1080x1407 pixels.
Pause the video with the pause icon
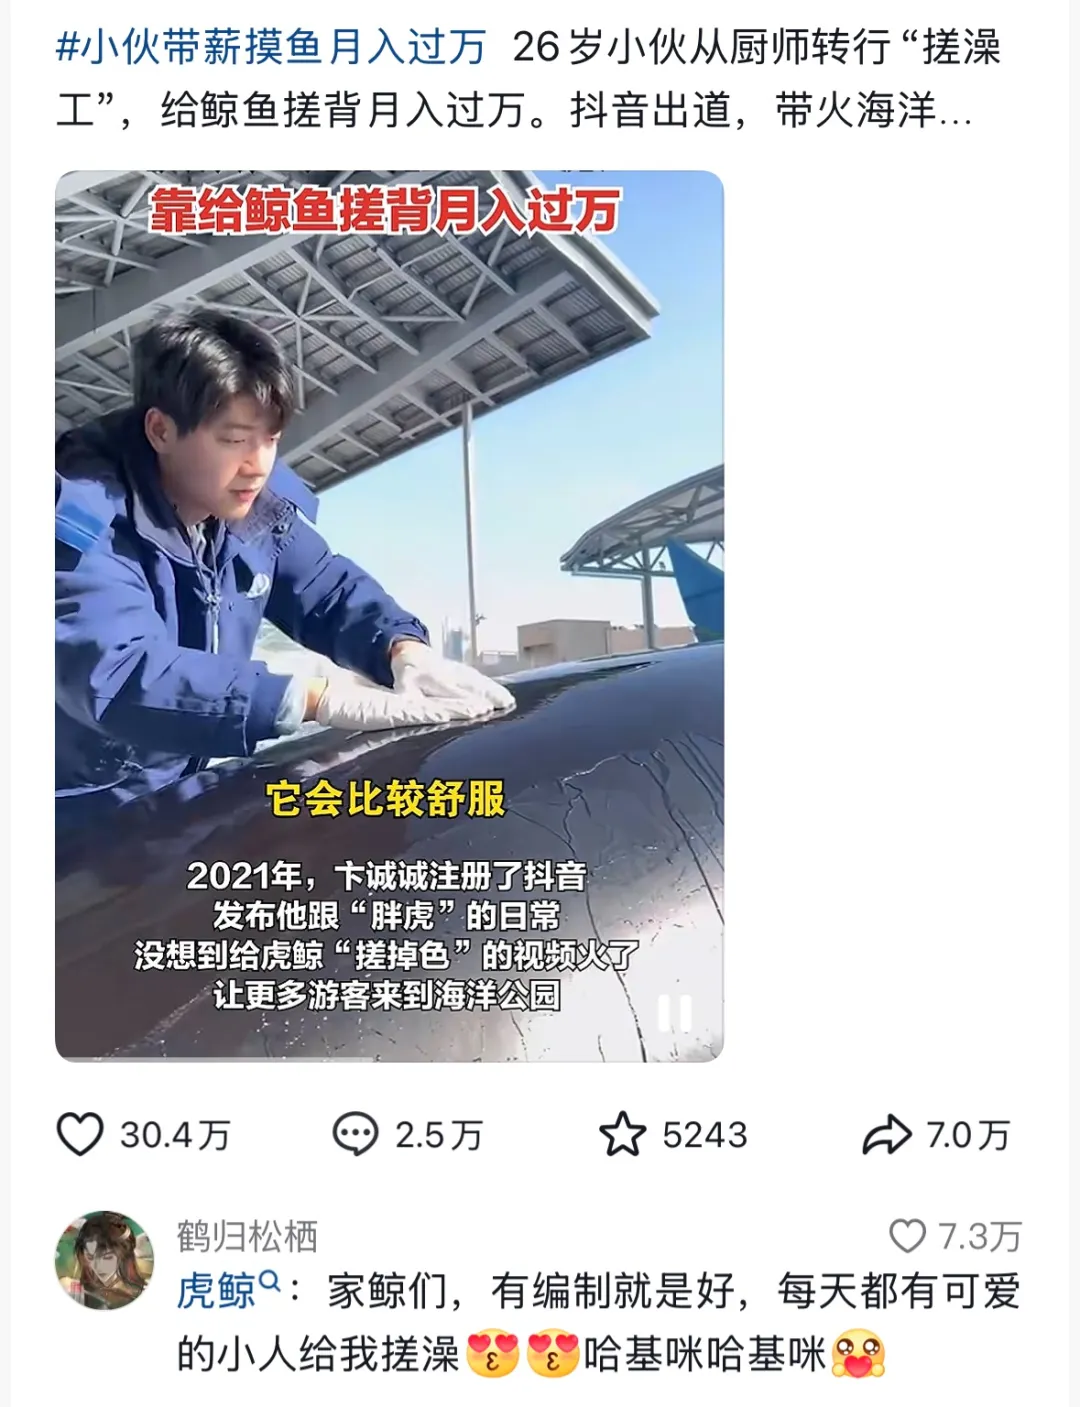[674, 1013]
